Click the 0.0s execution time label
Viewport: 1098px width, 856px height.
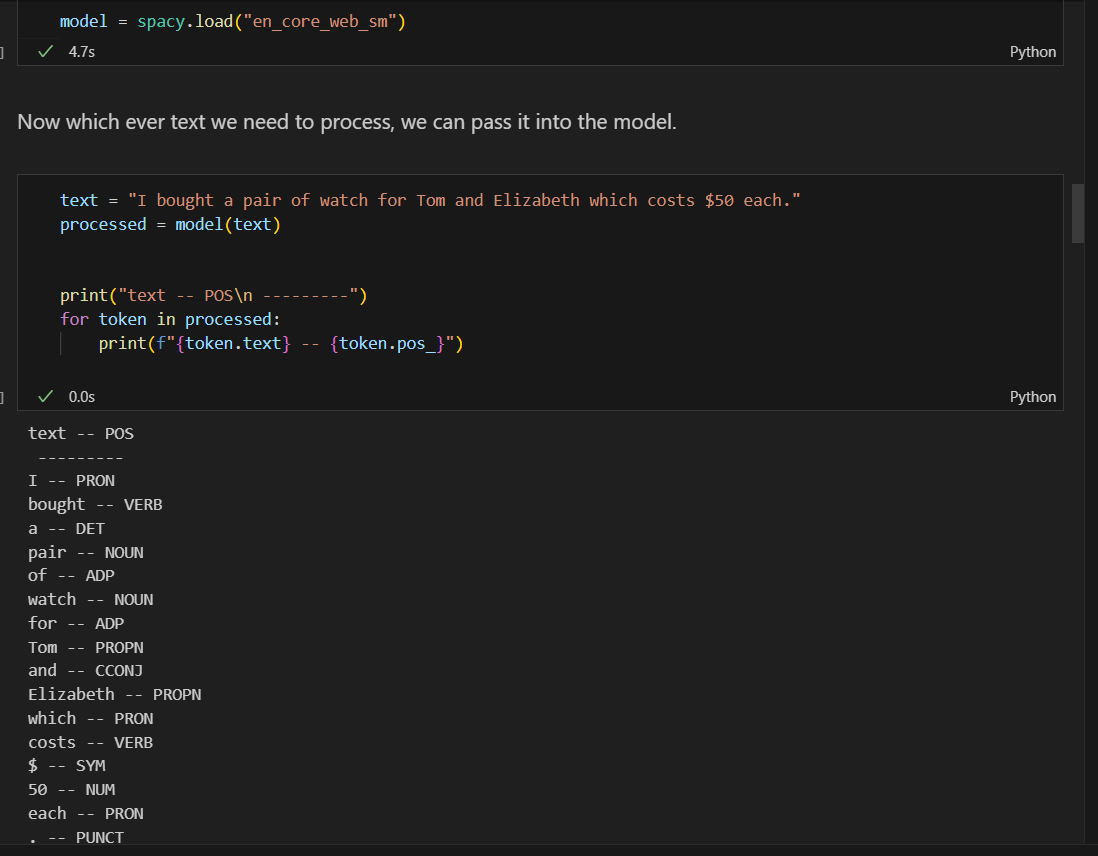tap(81, 397)
